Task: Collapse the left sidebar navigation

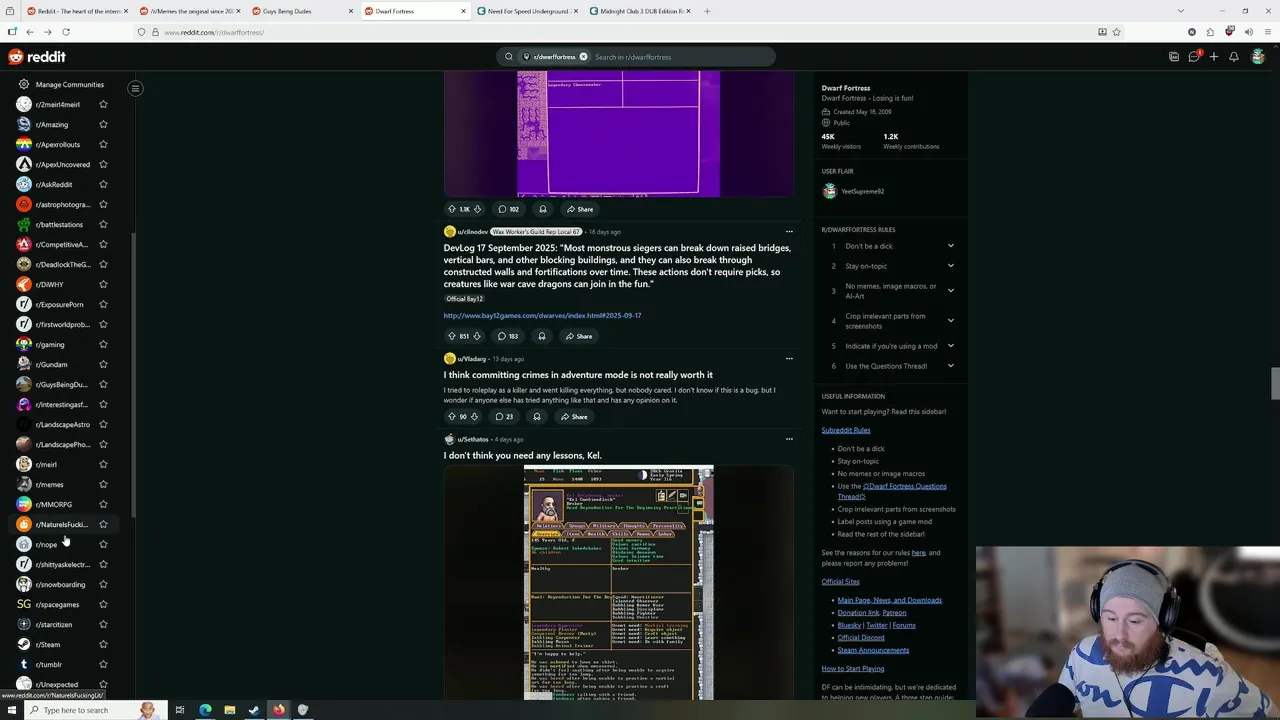Action: point(135,88)
